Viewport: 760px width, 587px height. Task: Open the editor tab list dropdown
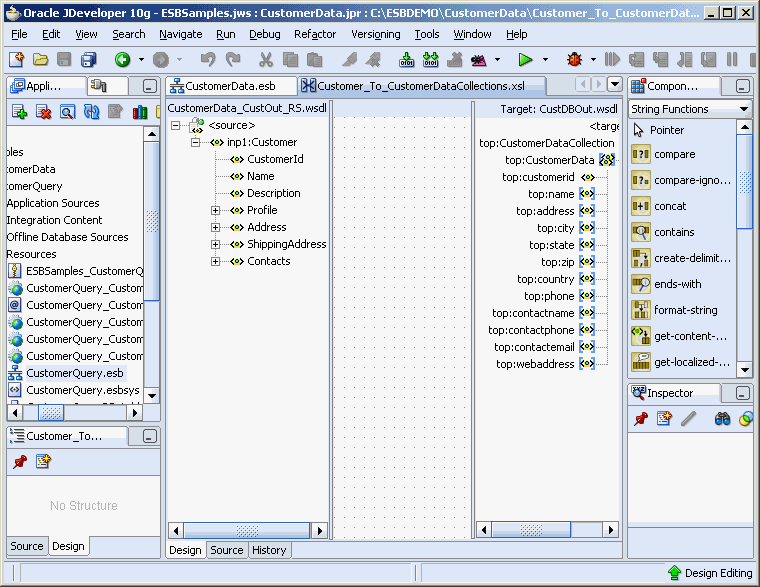coord(615,85)
